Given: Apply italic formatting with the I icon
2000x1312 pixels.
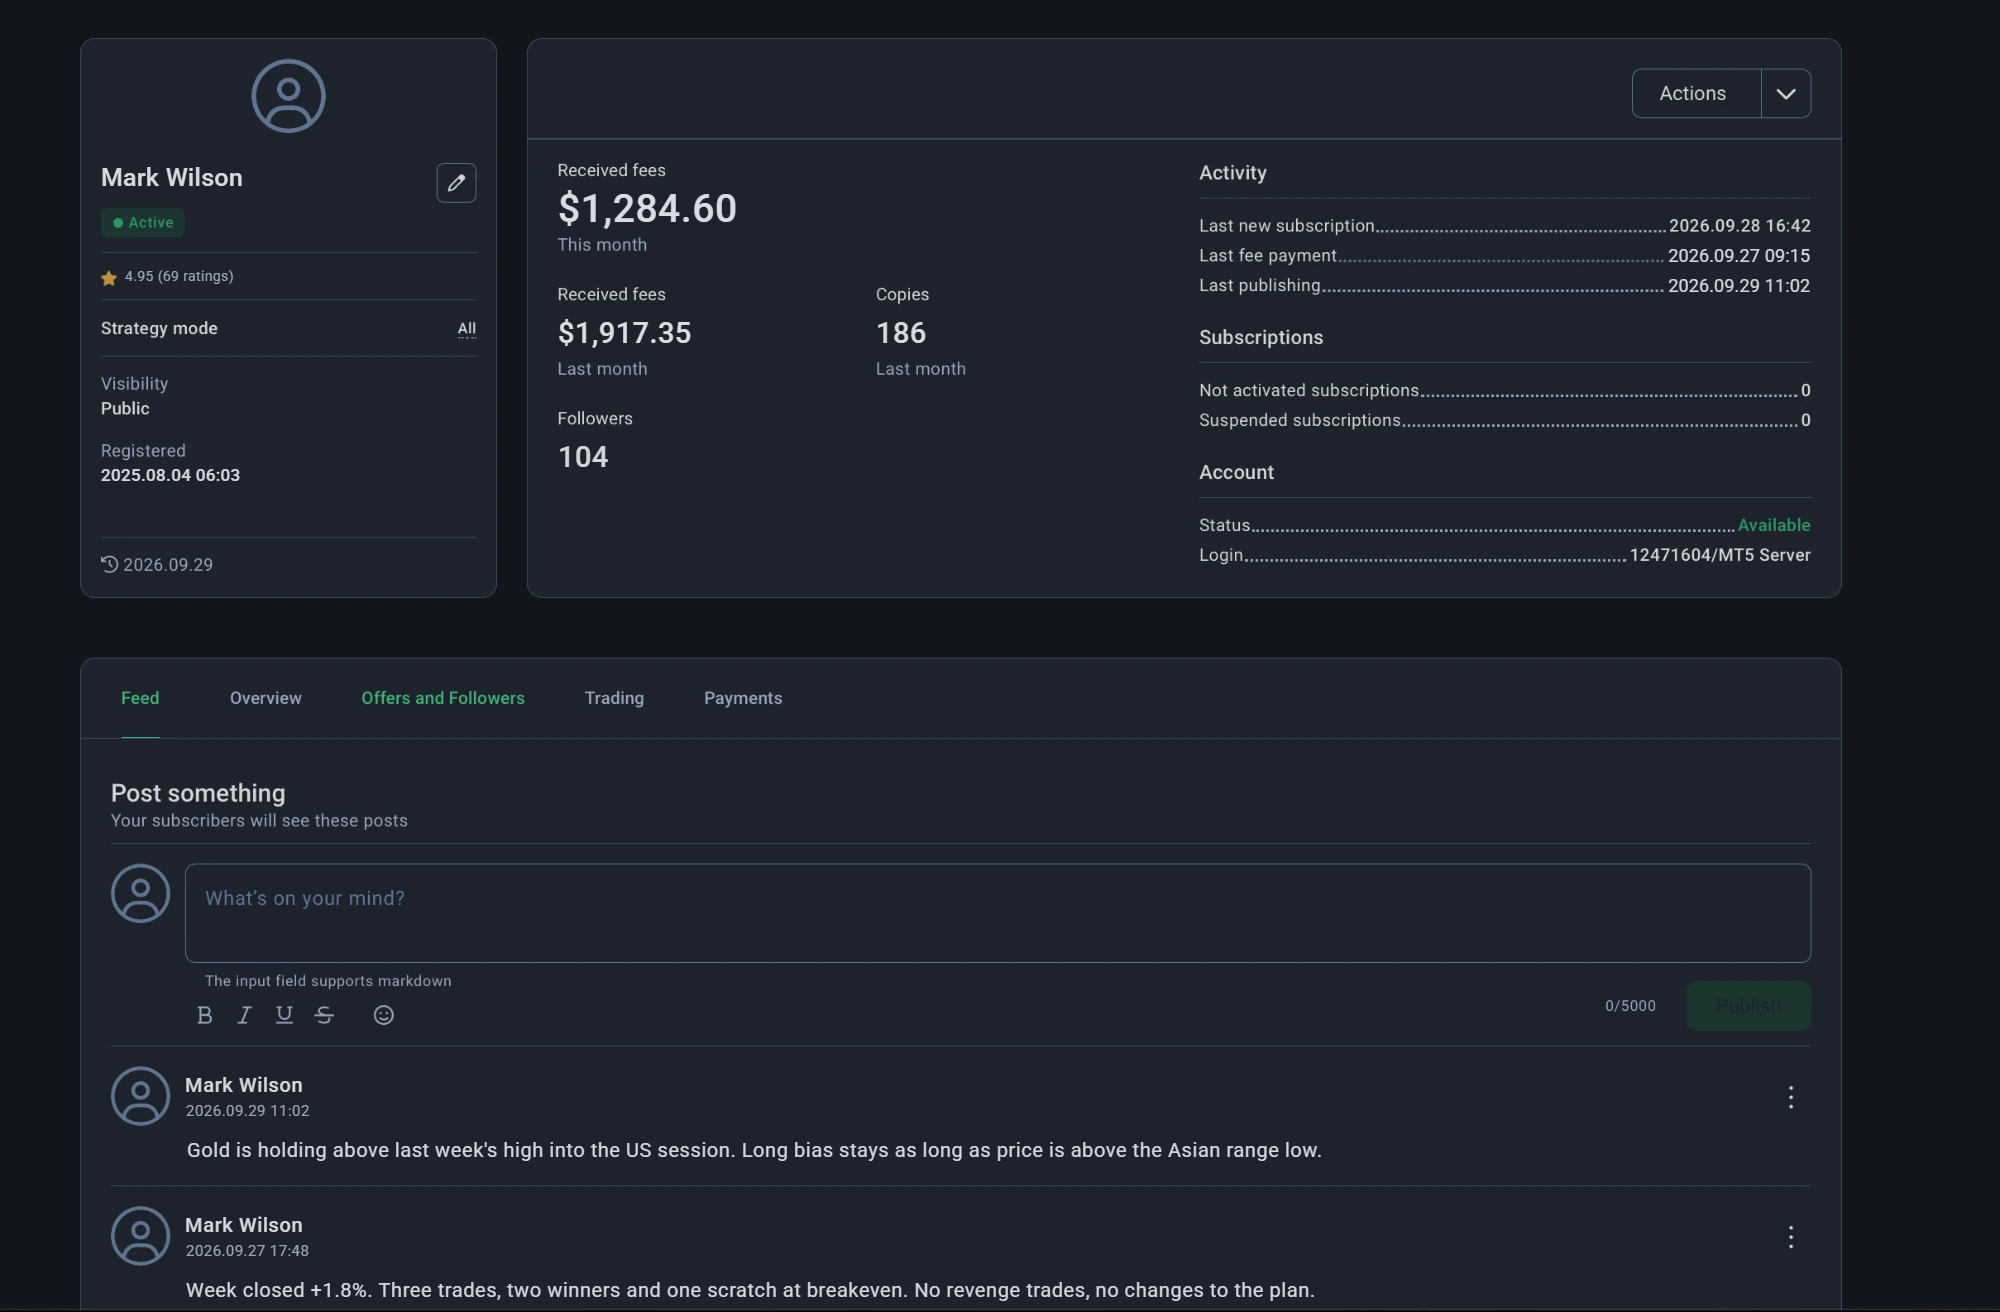Looking at the screenshot, I should click(244, 1015).
